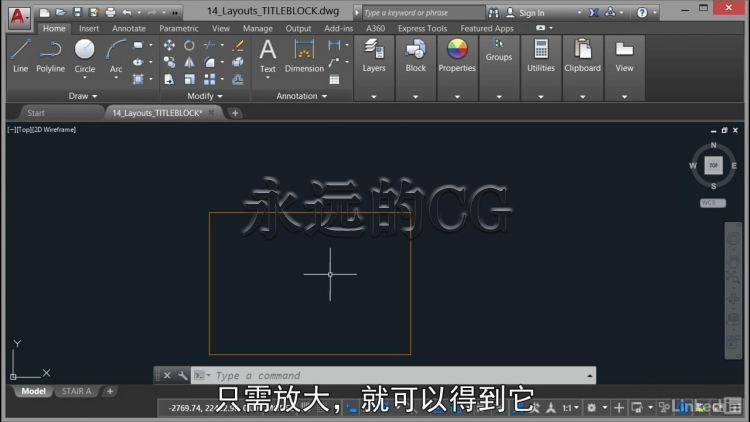Click the customization wrench in command line
This screenshot has width=750, height=422.
point(182,376)
